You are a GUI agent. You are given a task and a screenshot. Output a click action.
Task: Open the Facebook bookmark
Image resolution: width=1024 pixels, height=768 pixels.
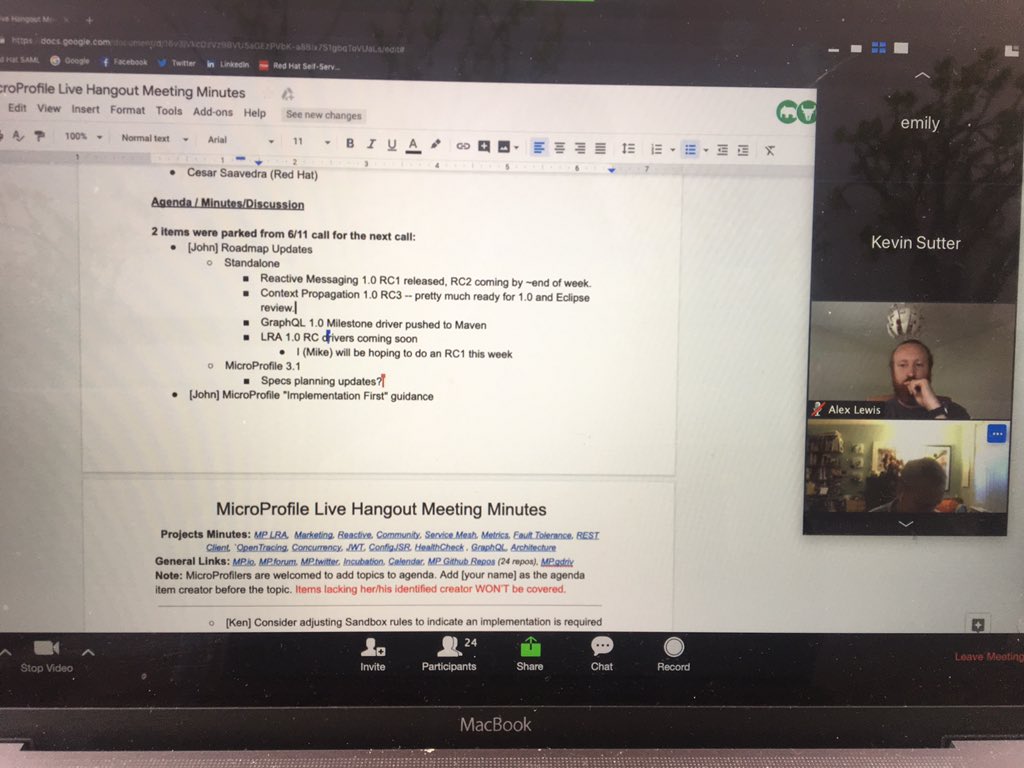[124, 62]
